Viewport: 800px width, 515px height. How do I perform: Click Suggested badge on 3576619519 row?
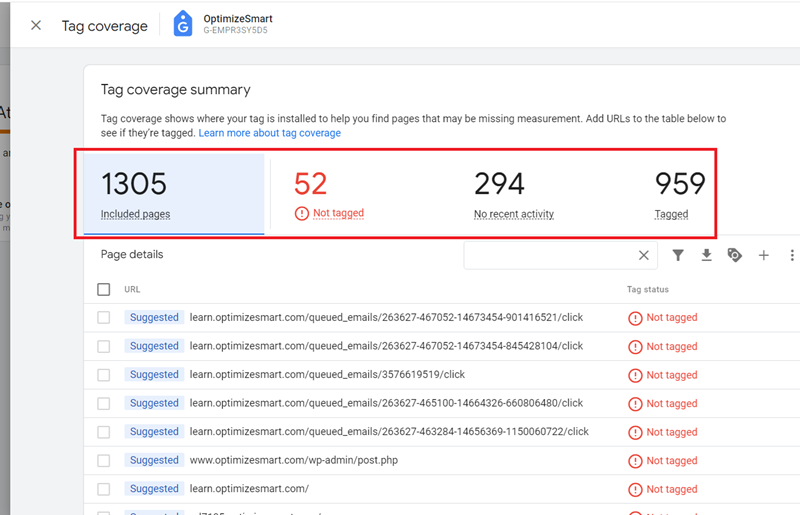(x=154, y=375)
